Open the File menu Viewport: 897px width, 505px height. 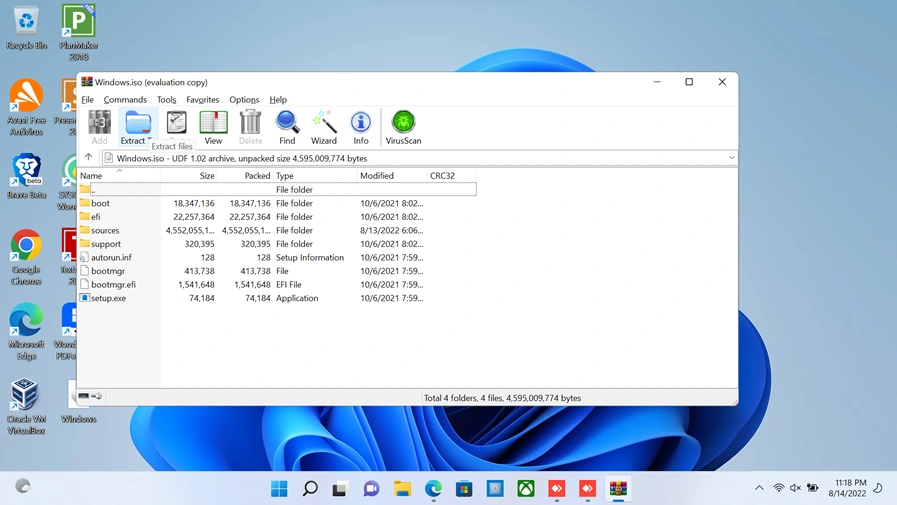click(x=88, y=100)
